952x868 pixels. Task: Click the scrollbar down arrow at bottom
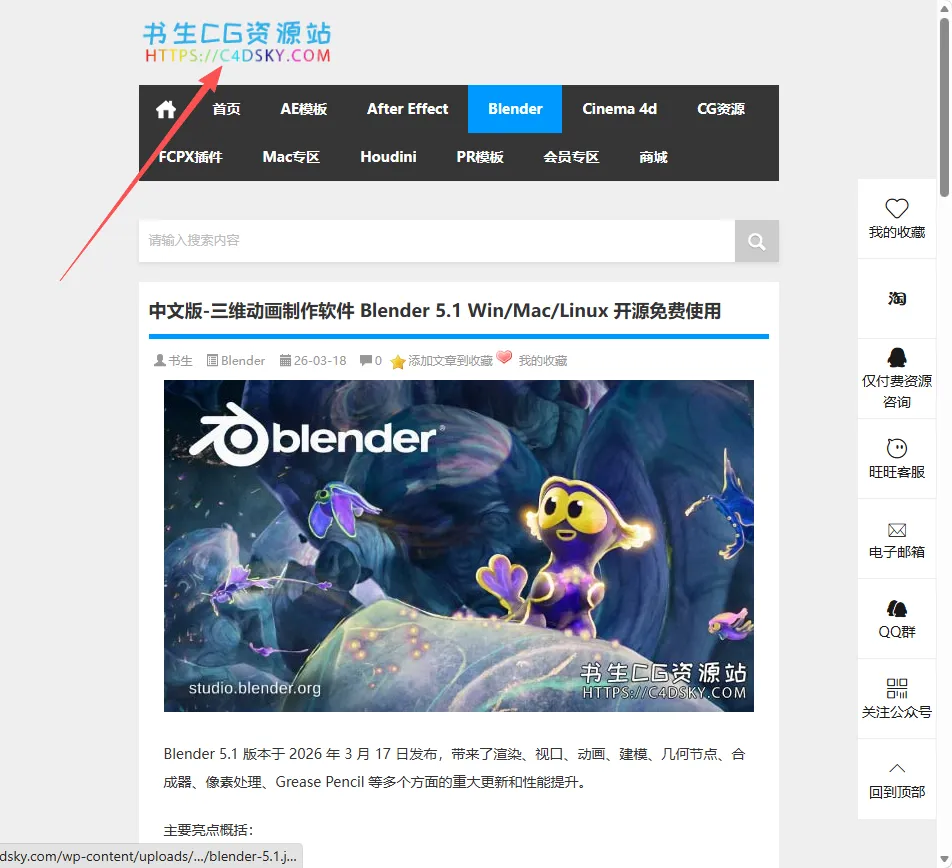[944, 859]
